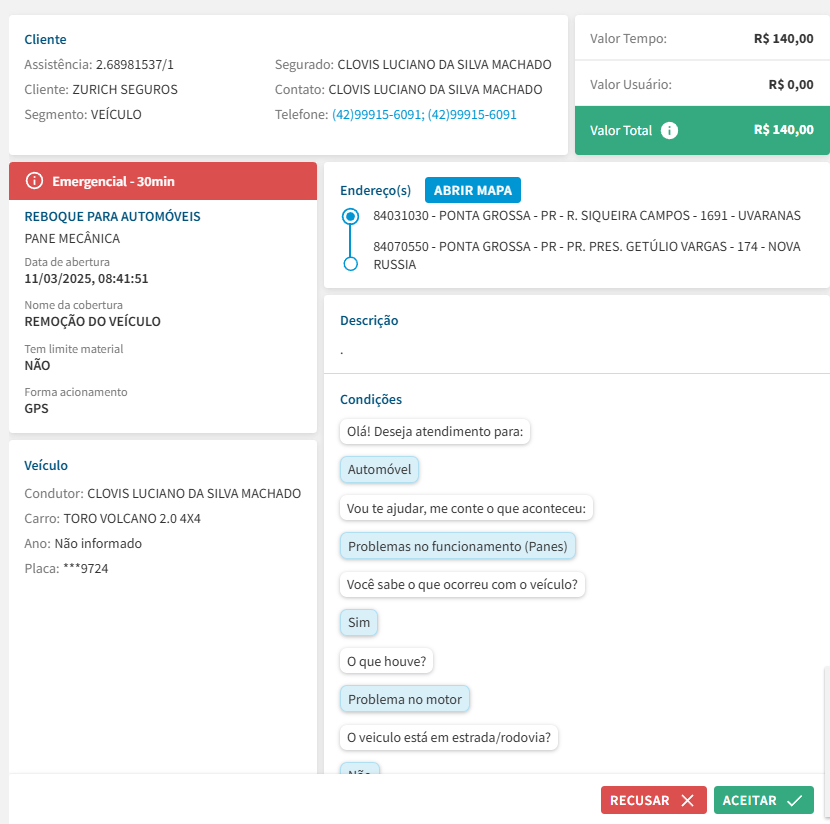Click the RECUSAR button text
Viewport: 830px width, 824px height.
coord(639,800)
